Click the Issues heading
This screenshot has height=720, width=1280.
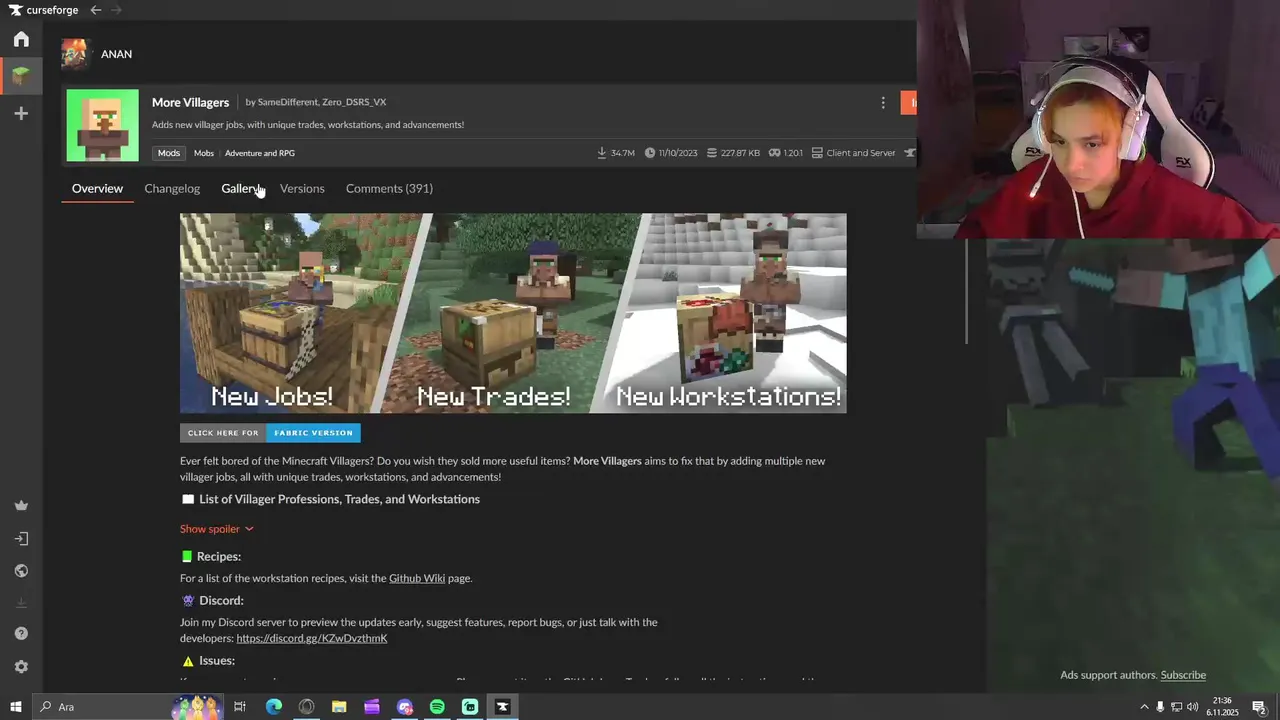(x=217, y=660)
